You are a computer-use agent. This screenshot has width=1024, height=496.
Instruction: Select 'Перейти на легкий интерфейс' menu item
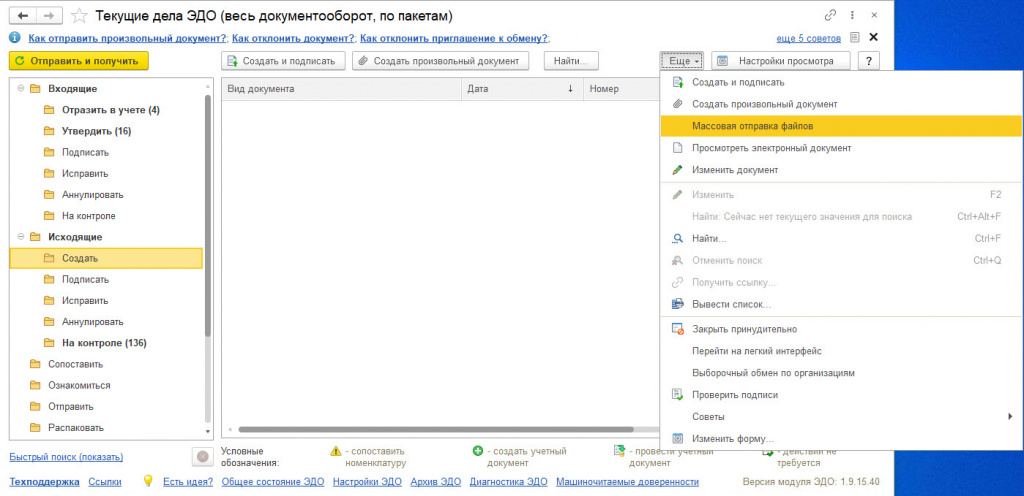(841, 351)
